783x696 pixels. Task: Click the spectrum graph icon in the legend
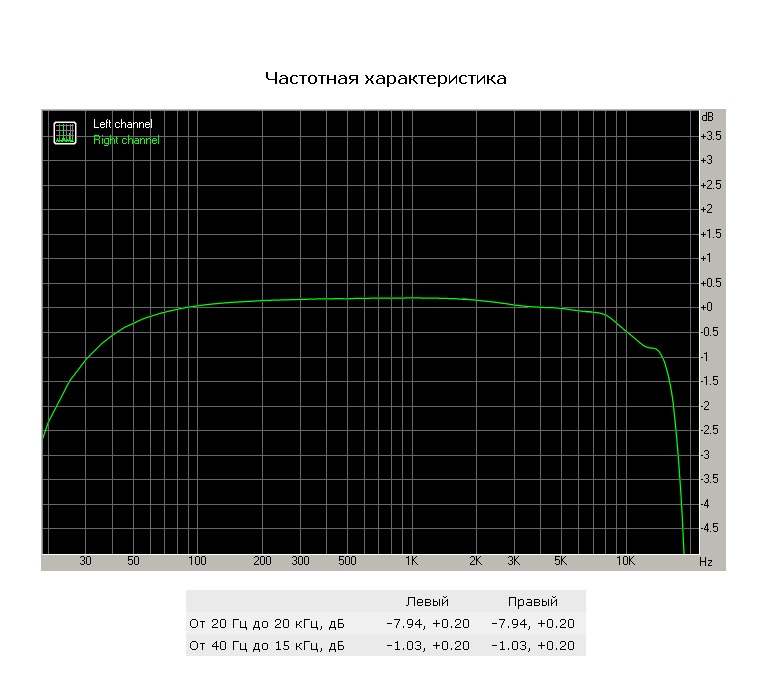[65, 133]
